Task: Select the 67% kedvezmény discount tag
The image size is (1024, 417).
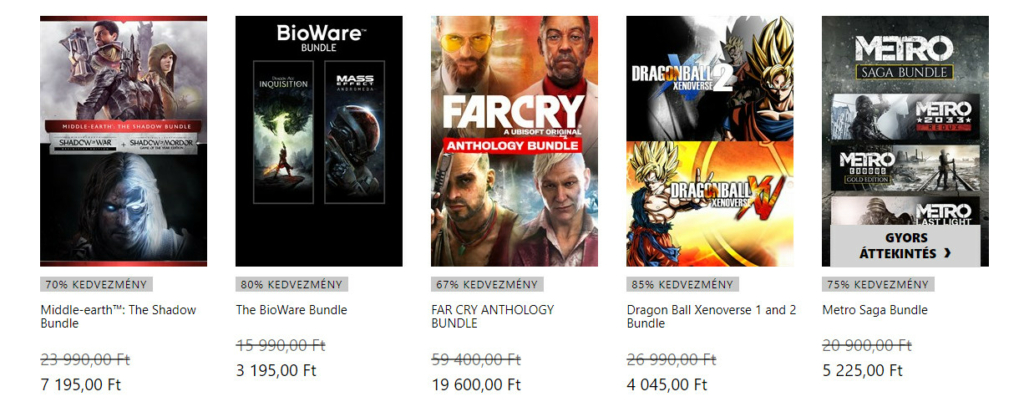Action: pyautogui.click(x=487, y=285)
